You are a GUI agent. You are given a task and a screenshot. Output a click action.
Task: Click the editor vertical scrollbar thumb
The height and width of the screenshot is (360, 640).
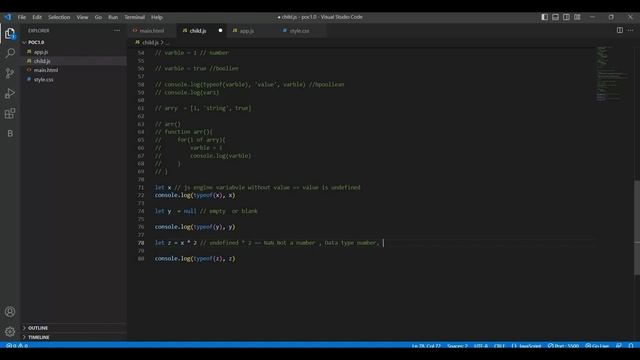637,227
